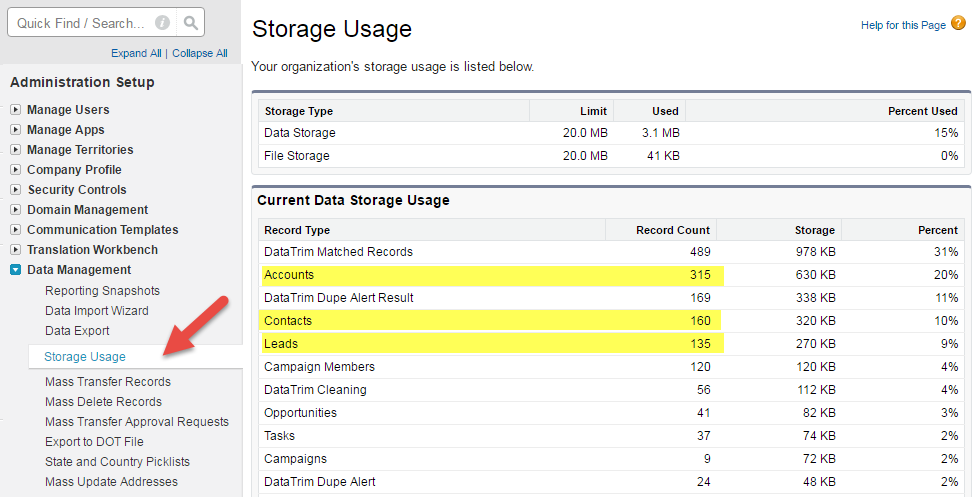Collapse the Data Management section

[16, 270]
